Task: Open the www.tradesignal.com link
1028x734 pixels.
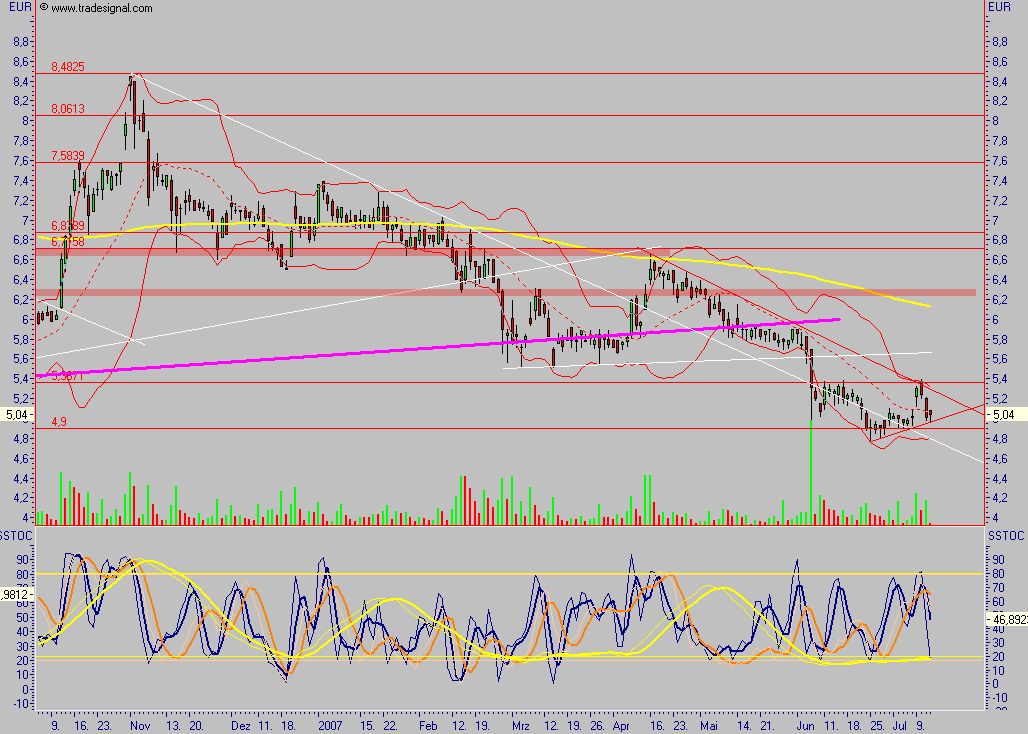Action: (x=101, y=8)
